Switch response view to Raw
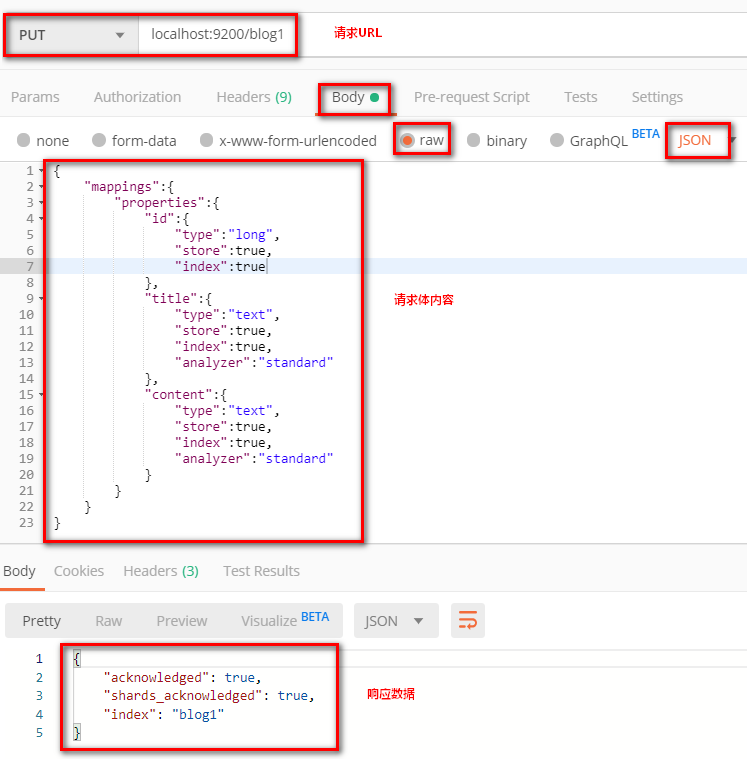Viewport: 747px width, 759px height. pos(108,621)
